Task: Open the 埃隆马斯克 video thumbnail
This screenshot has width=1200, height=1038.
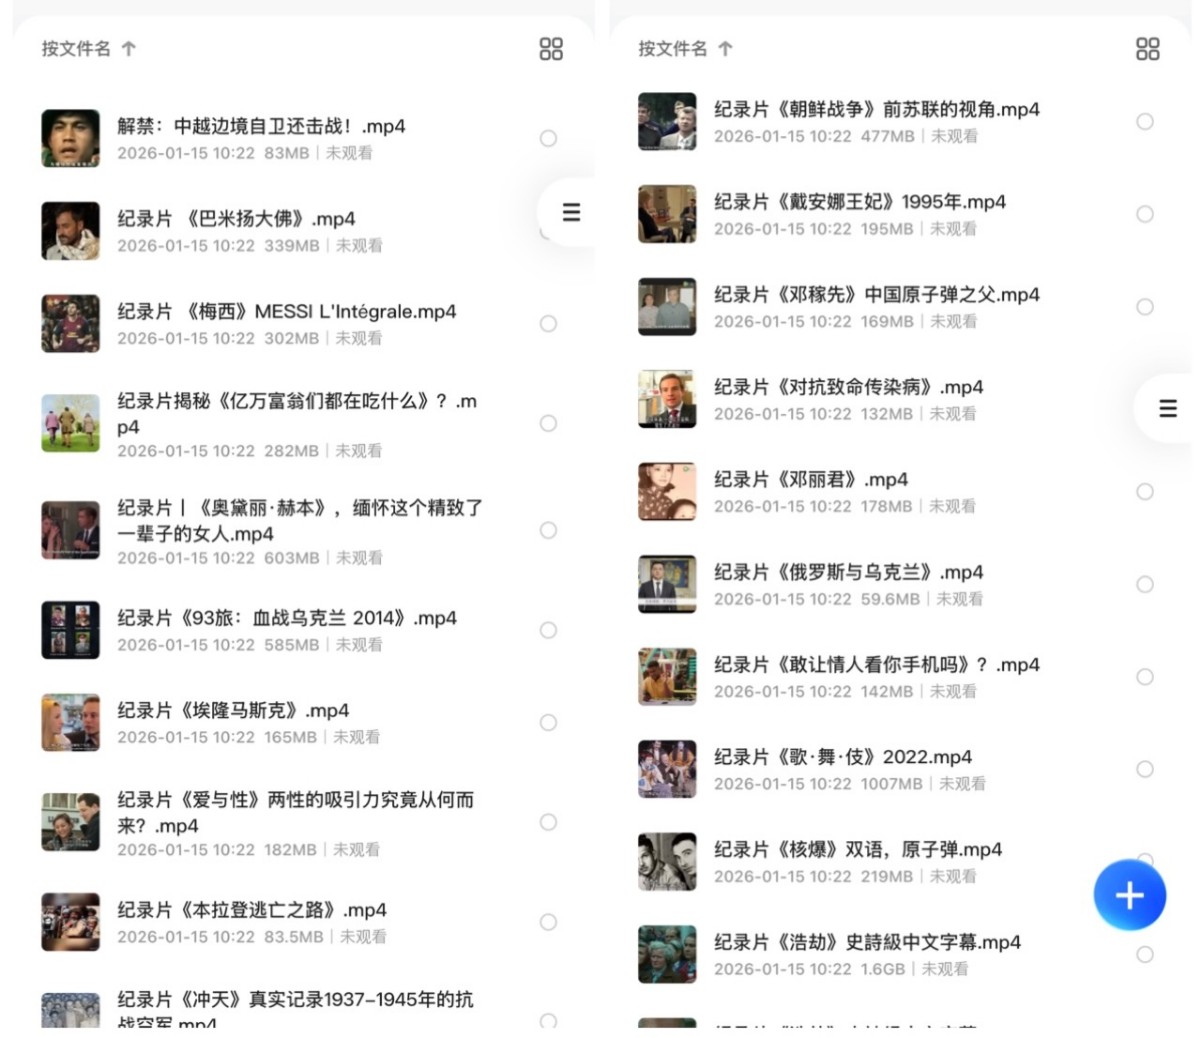Action: [70, 722]
